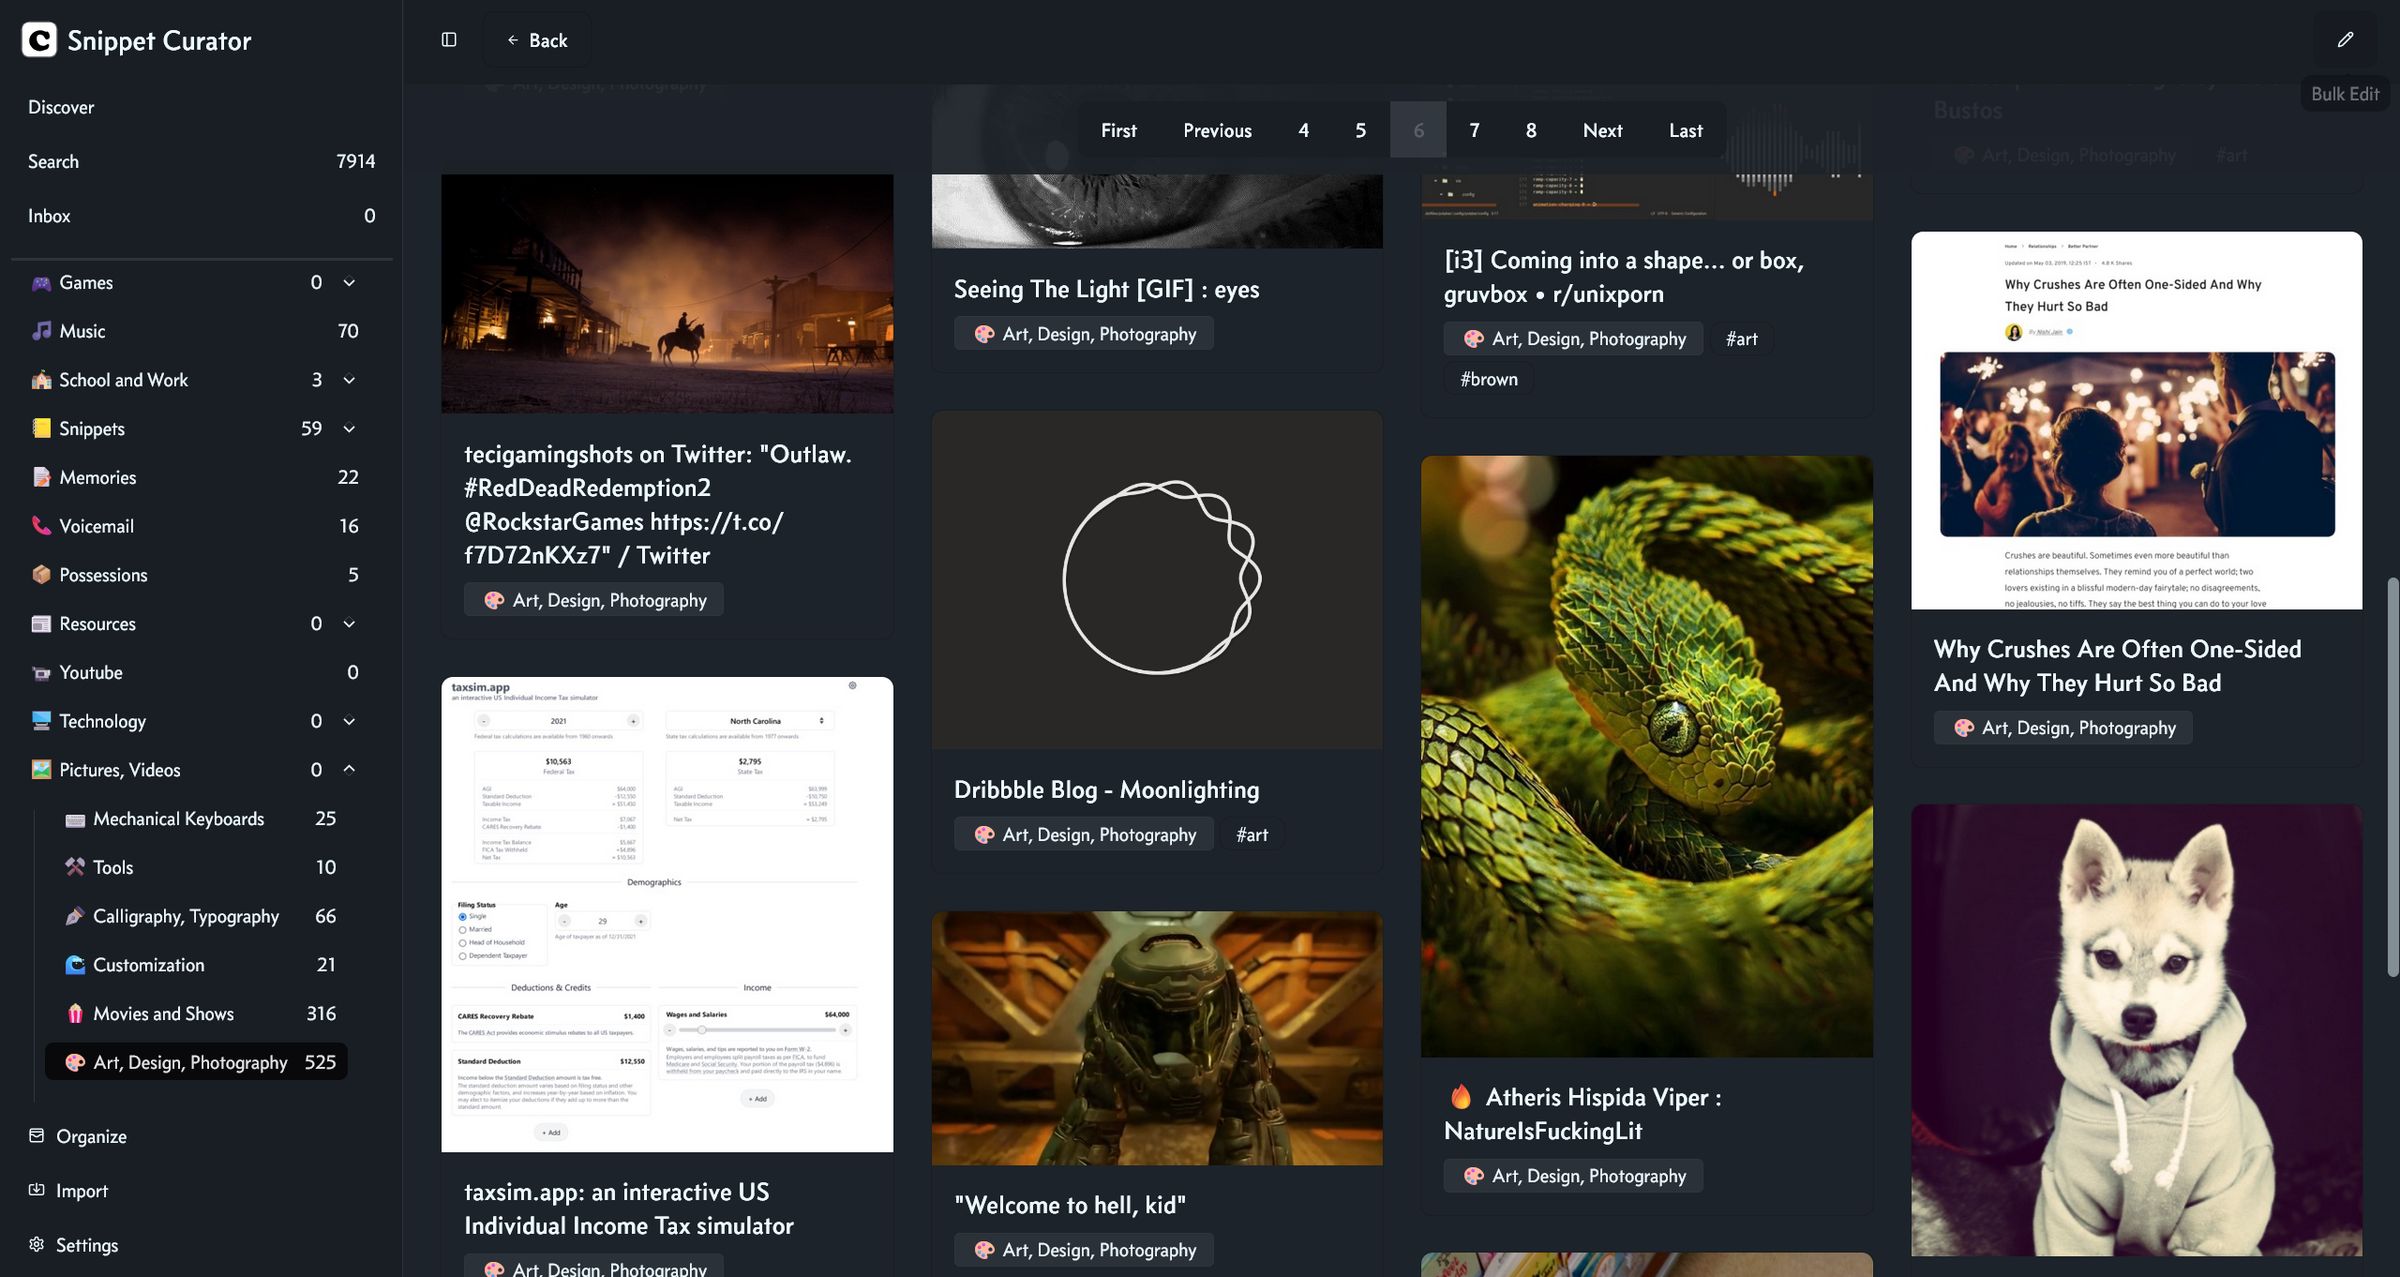This screenshot has width=2400, height=1277.
Task: Open Discover in the sidebar
Action: coord(61,107)
